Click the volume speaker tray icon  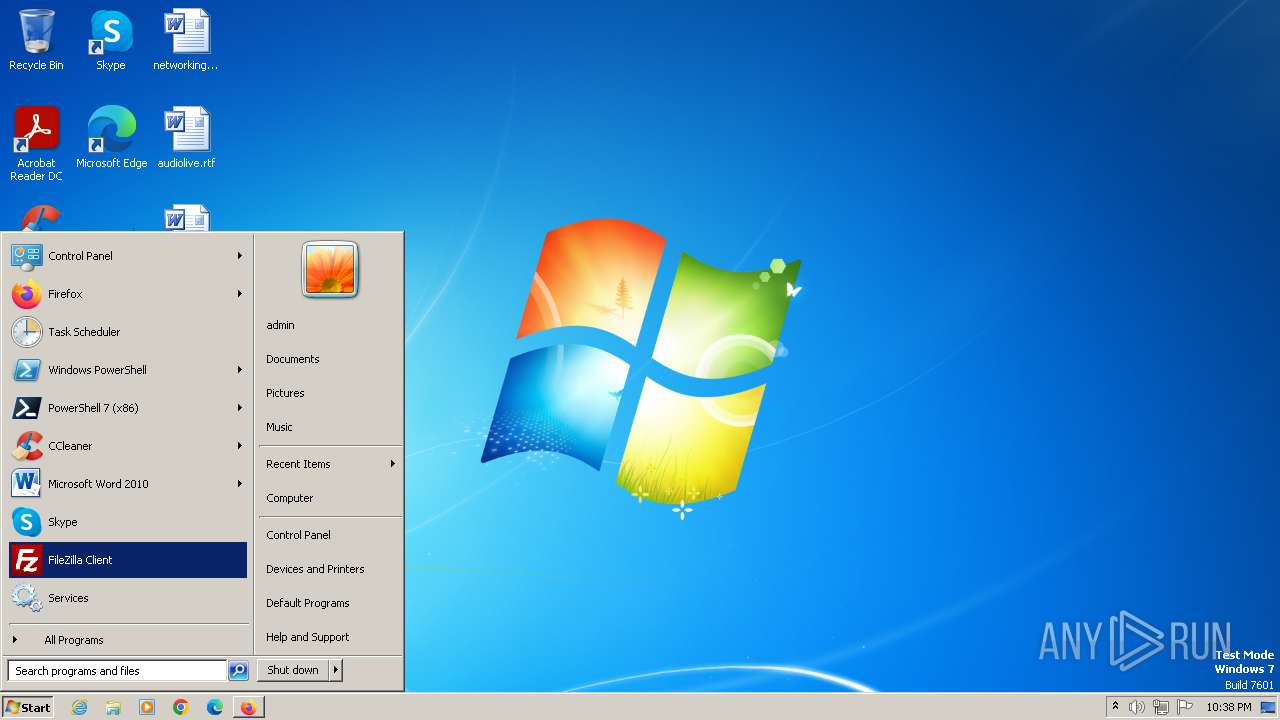pos(1137,707)
